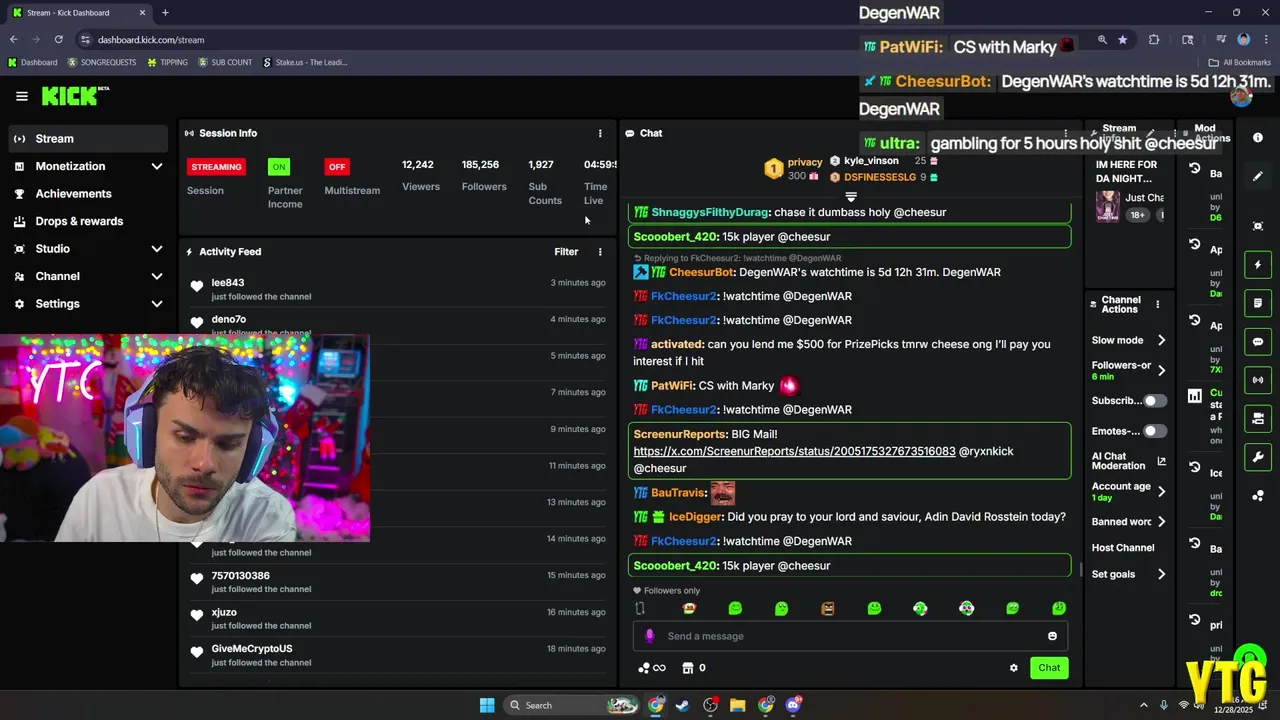1280x720 pixels.
Task: Open Achievements in the sidebar
Action: pyautogui.click(x=89, y=194)
